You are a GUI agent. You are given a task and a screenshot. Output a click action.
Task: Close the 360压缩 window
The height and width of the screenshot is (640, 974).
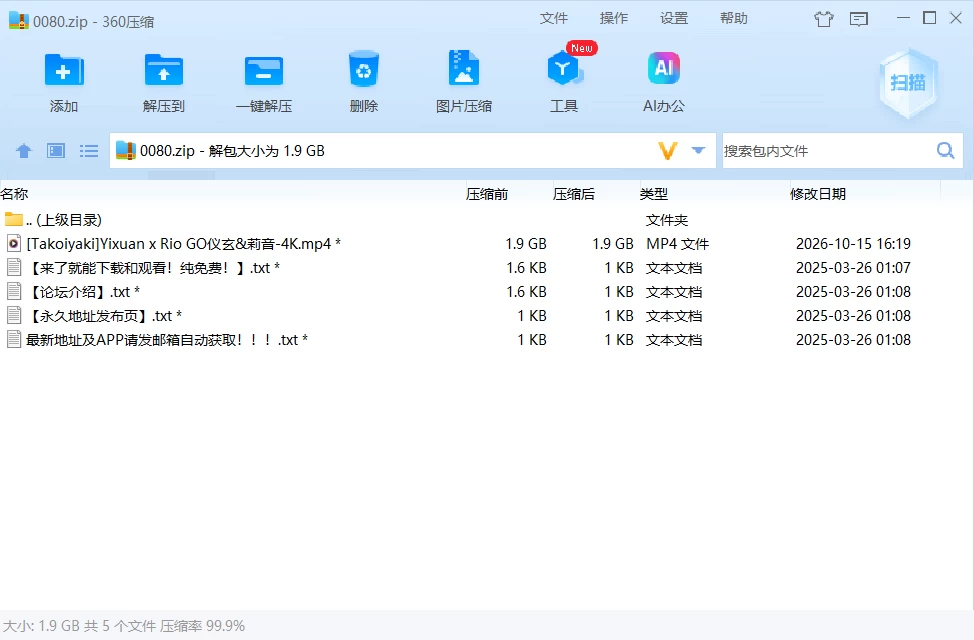tap(956, 18)
